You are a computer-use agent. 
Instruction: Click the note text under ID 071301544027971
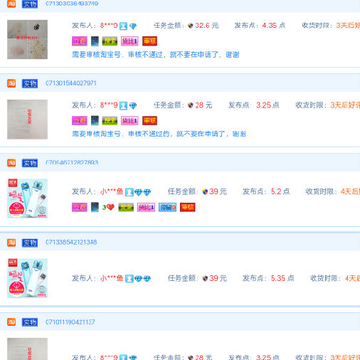click(x=159, y=134)
